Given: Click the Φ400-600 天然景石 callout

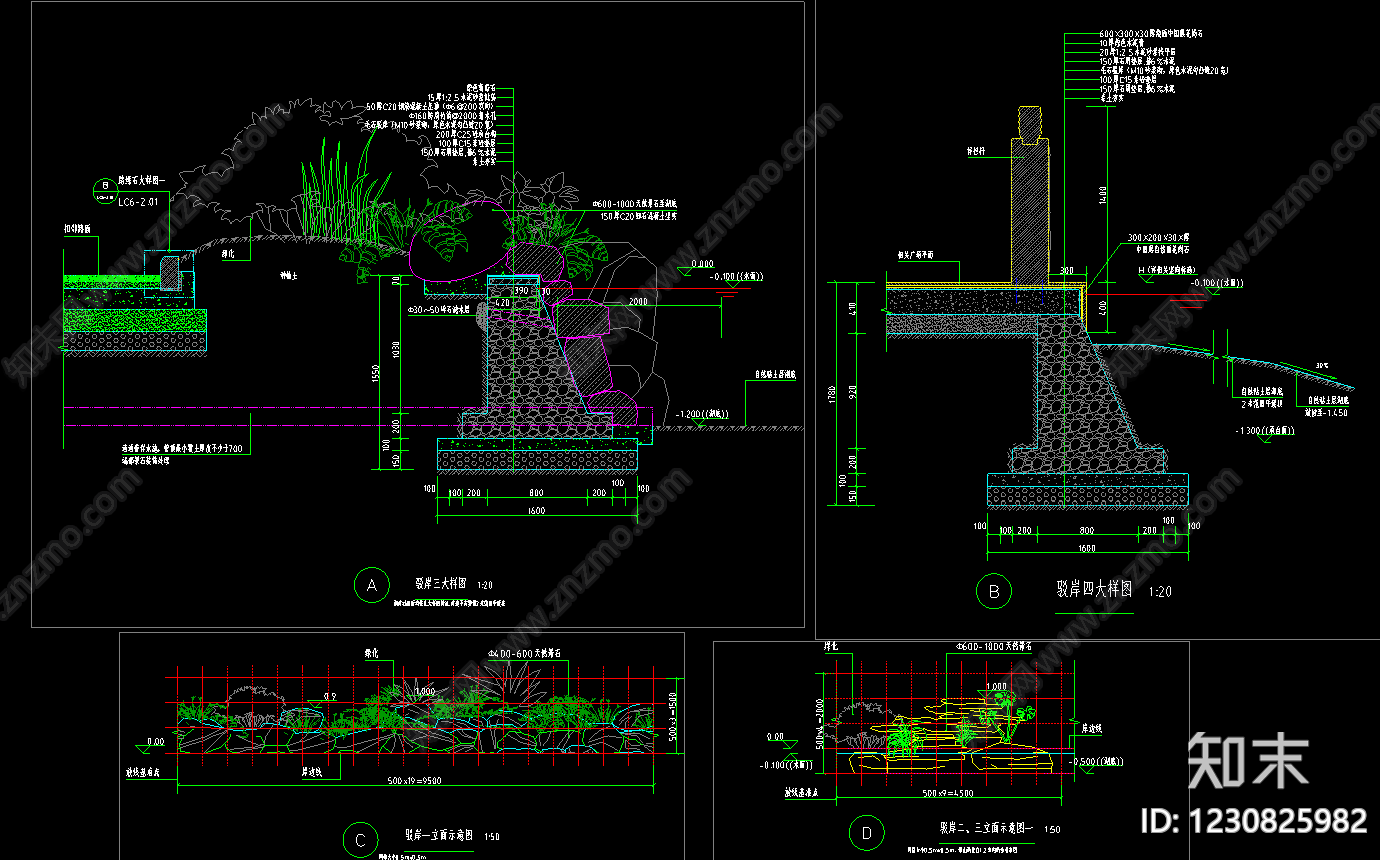Looking at the screenshot, I should tap(526, 653).
